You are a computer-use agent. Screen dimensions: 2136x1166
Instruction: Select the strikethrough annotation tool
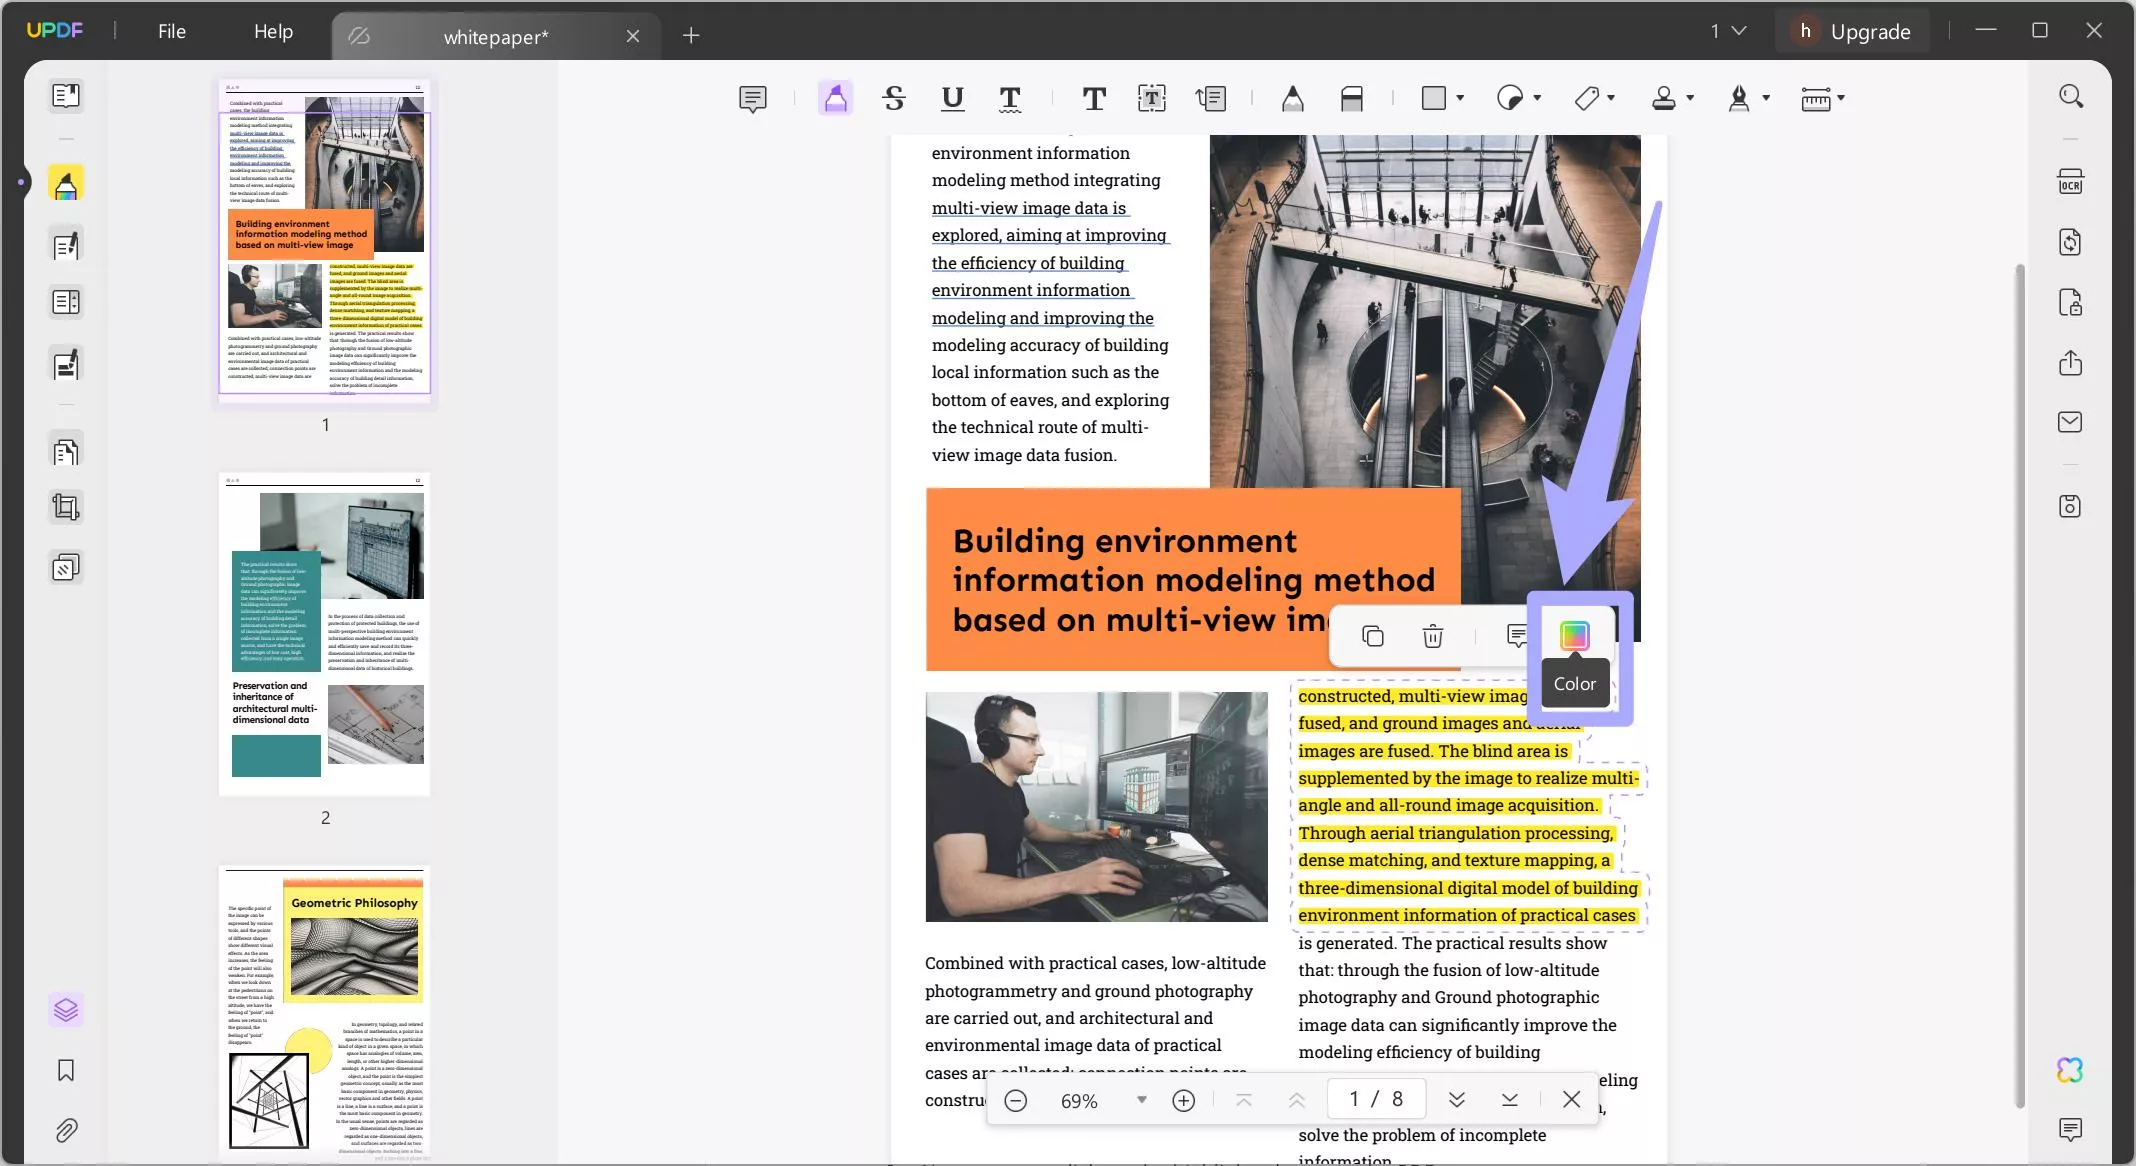point(894,98)
